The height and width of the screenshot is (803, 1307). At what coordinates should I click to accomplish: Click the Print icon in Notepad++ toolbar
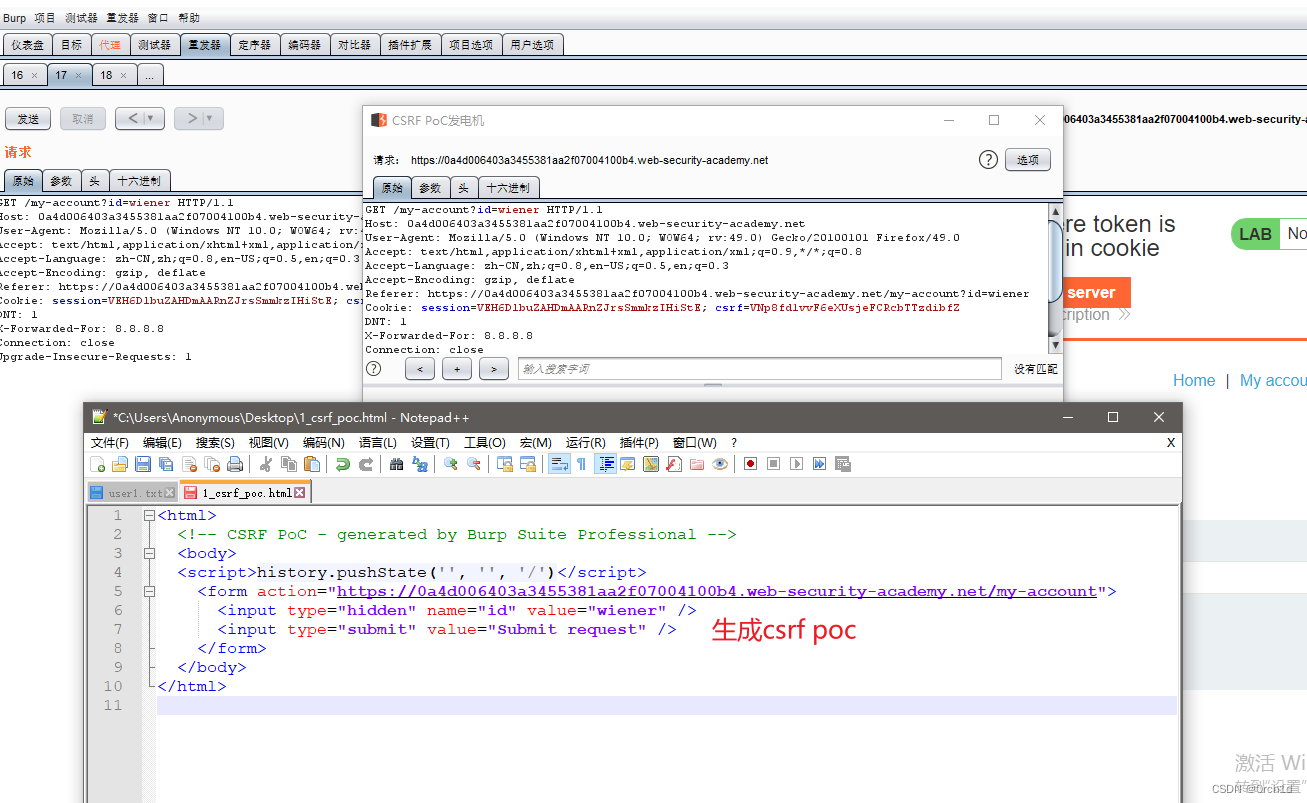point(235,464)
